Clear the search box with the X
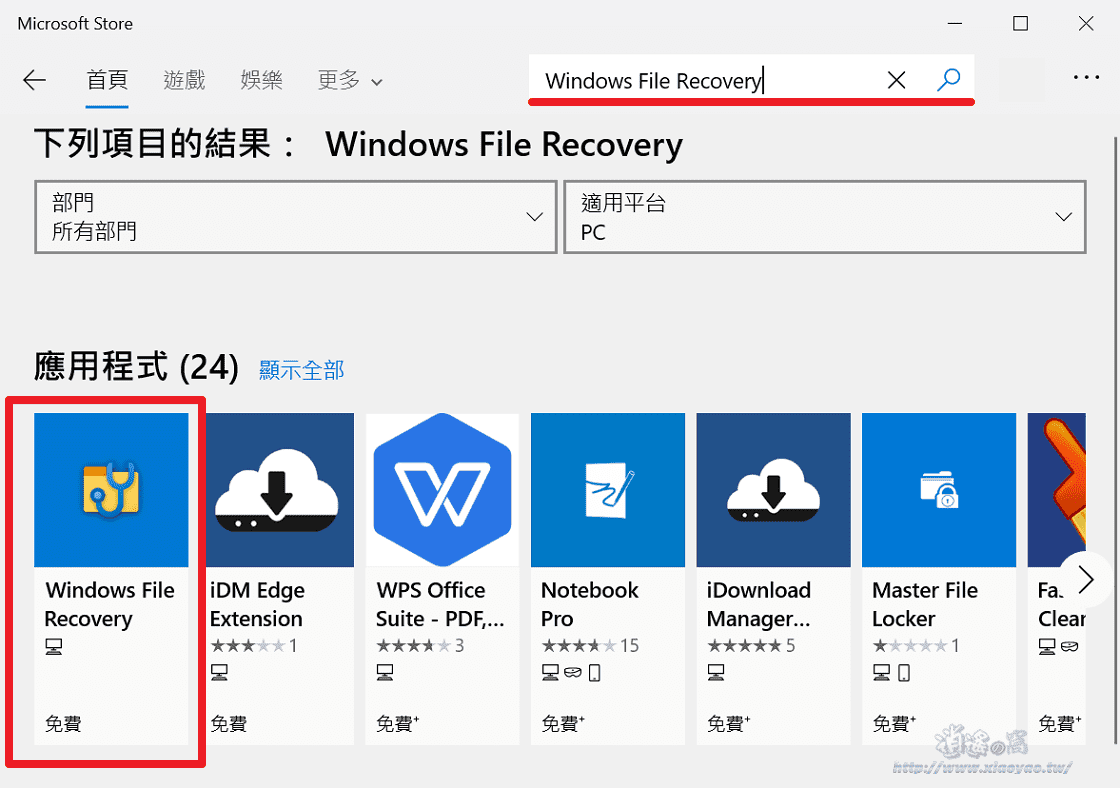The image size is (1120, 788). 896,79
